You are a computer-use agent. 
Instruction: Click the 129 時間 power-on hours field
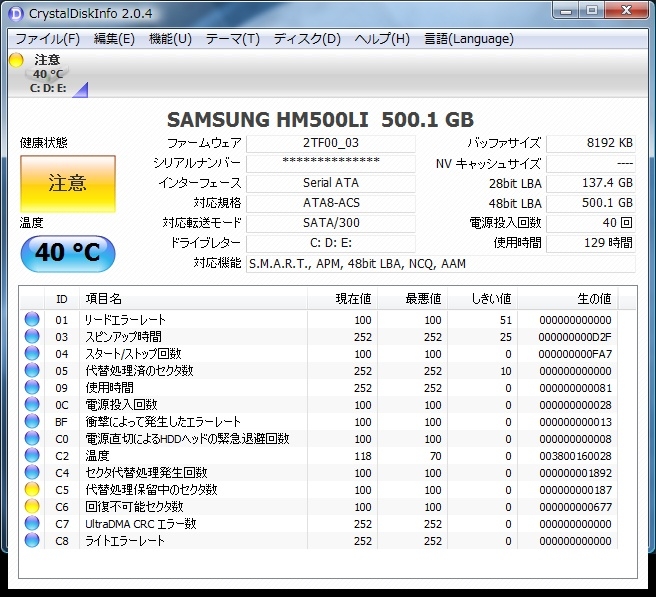pos(591,243)
